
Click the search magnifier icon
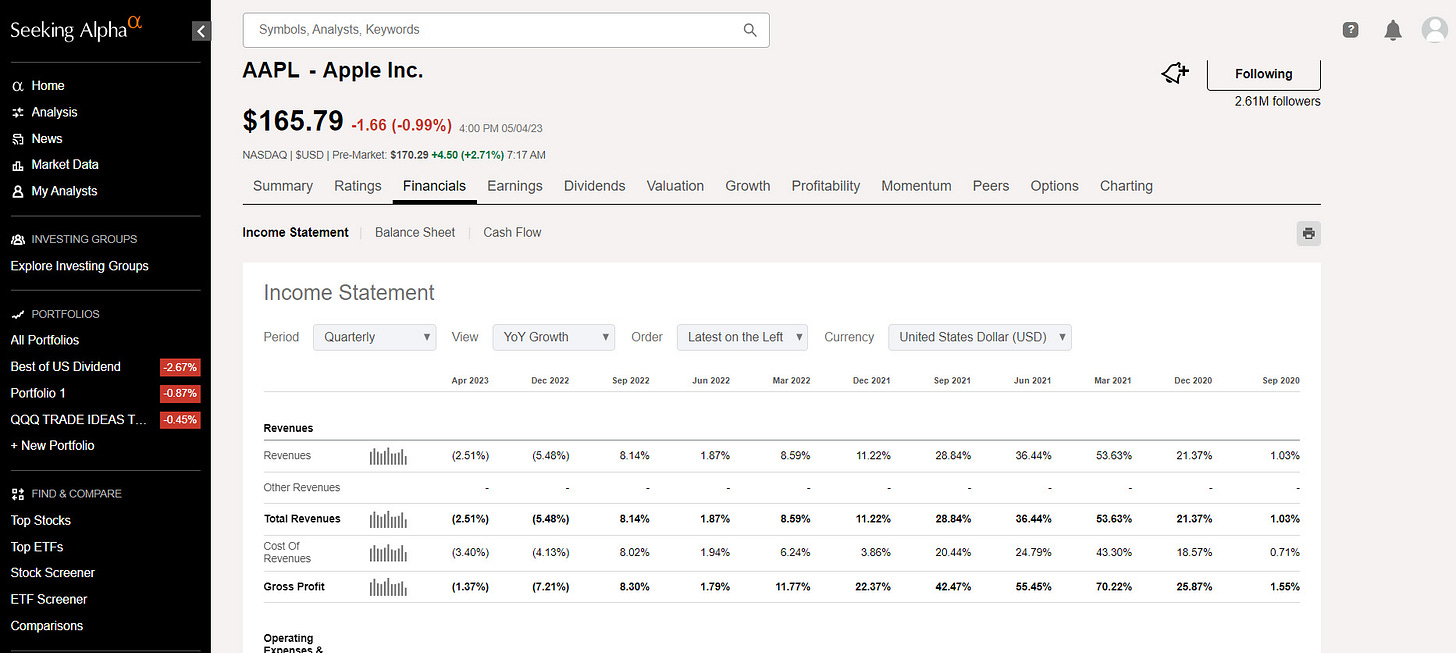pos(750,30)
